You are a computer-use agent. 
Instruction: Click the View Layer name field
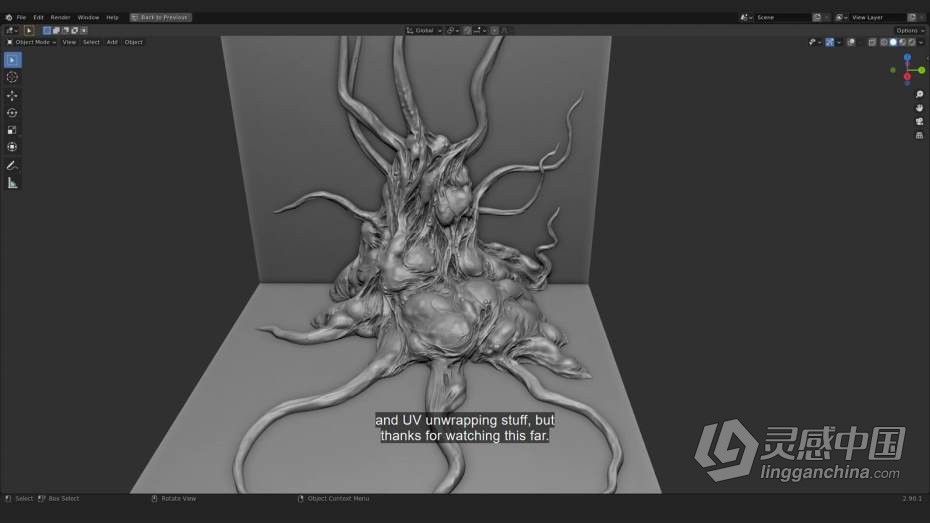(877, 17)
